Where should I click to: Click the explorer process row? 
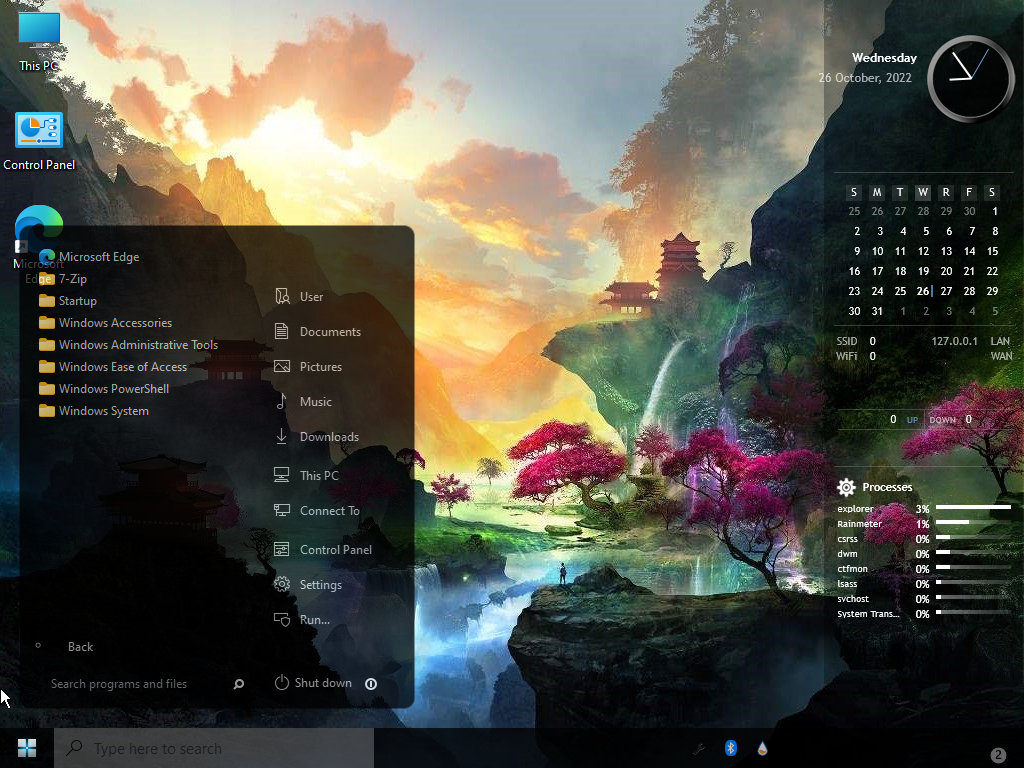(924, 509)
